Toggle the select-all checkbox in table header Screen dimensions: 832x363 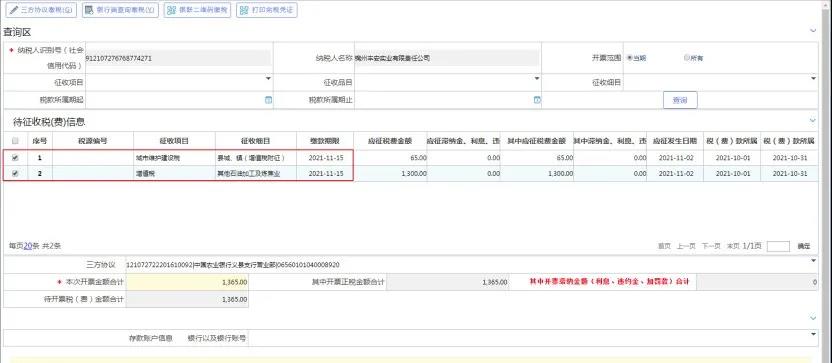(x=15, y=141)
